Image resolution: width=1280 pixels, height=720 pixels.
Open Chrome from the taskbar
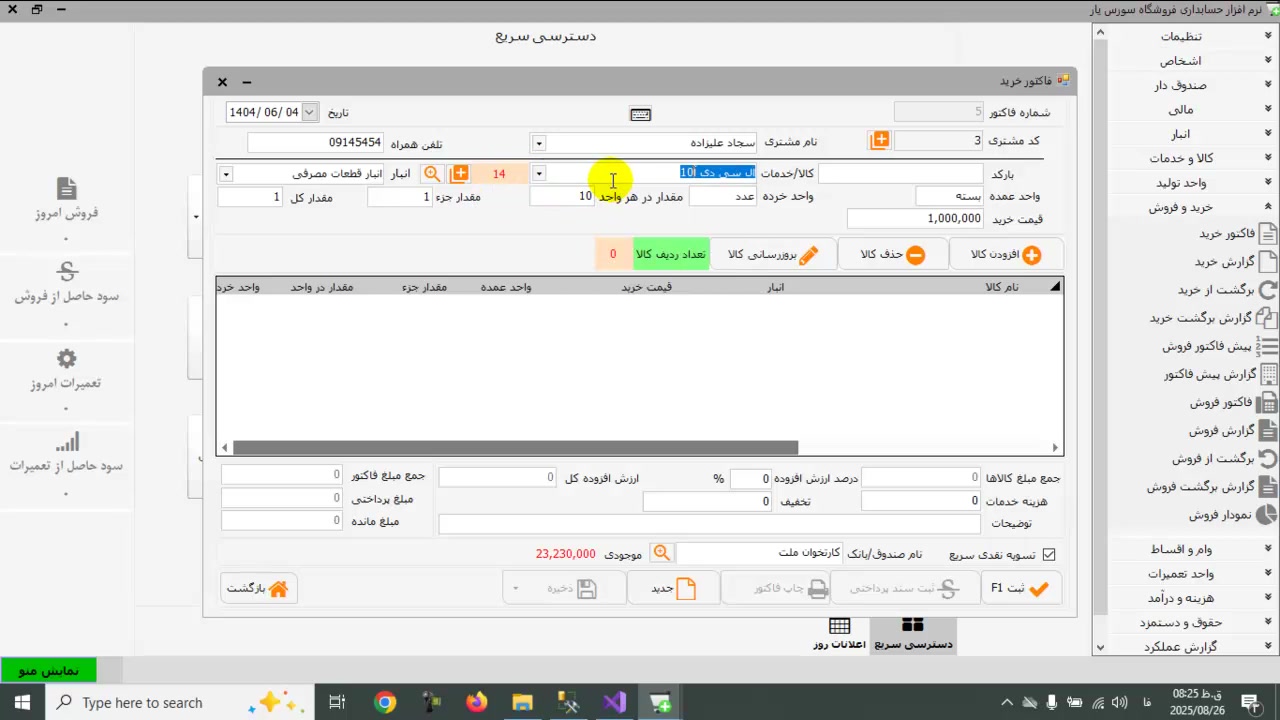(385, 702)
